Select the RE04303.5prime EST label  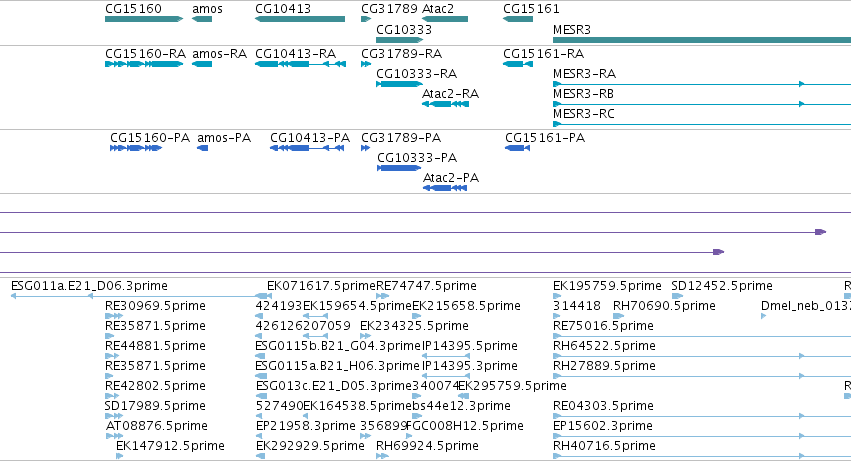click(603, 406)
